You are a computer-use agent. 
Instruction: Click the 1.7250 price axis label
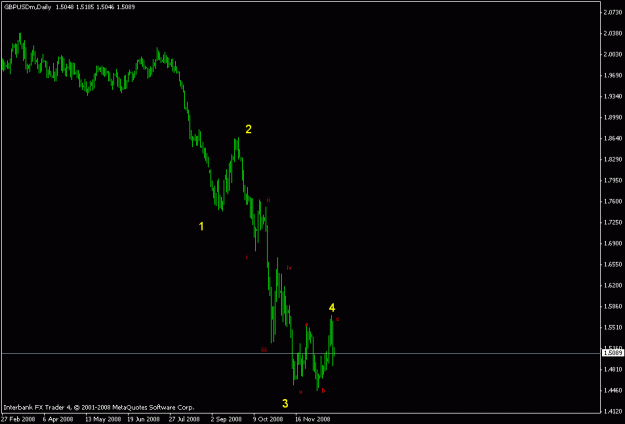pos(613,222)
